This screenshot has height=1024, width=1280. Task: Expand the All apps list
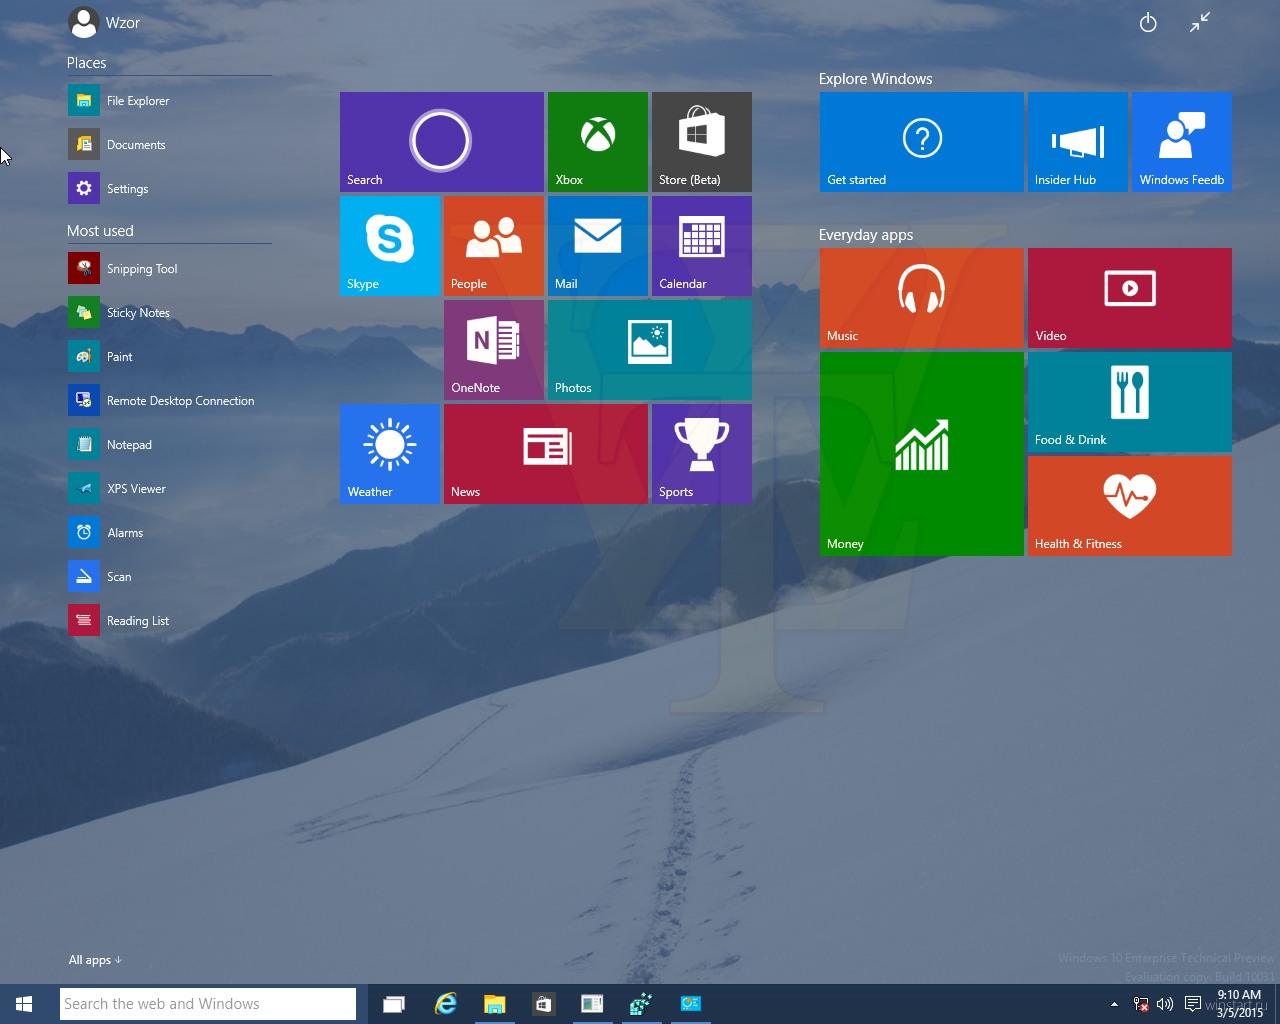95,960
